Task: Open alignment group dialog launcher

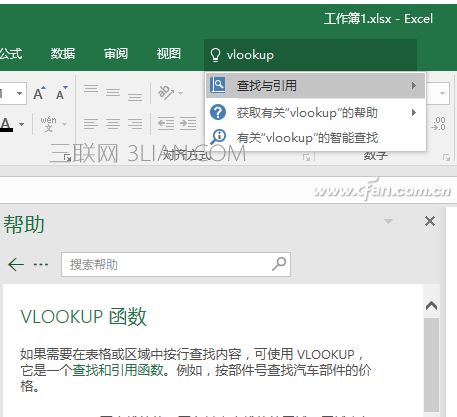Action: click(x=307, y=157)
